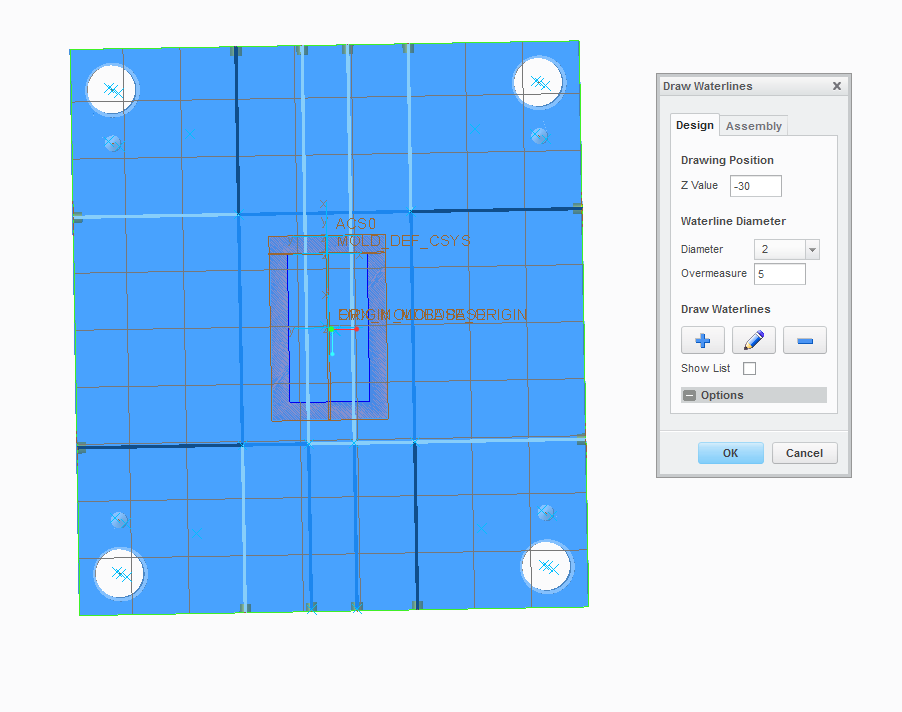Click the Diameter value box
Viewport: 902px width, 712px height.
[x=780, y=250]
